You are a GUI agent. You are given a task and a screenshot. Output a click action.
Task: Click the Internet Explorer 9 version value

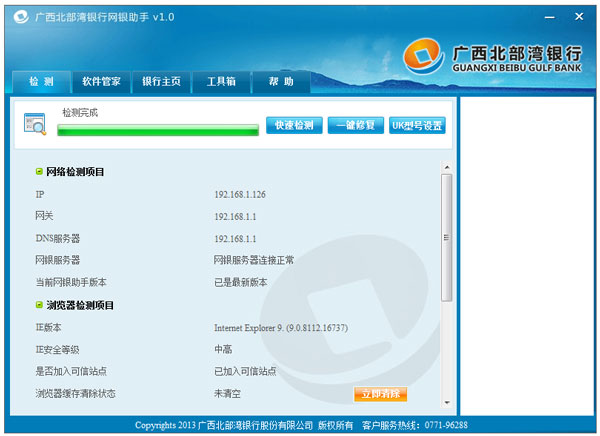[x=281, y=328]
